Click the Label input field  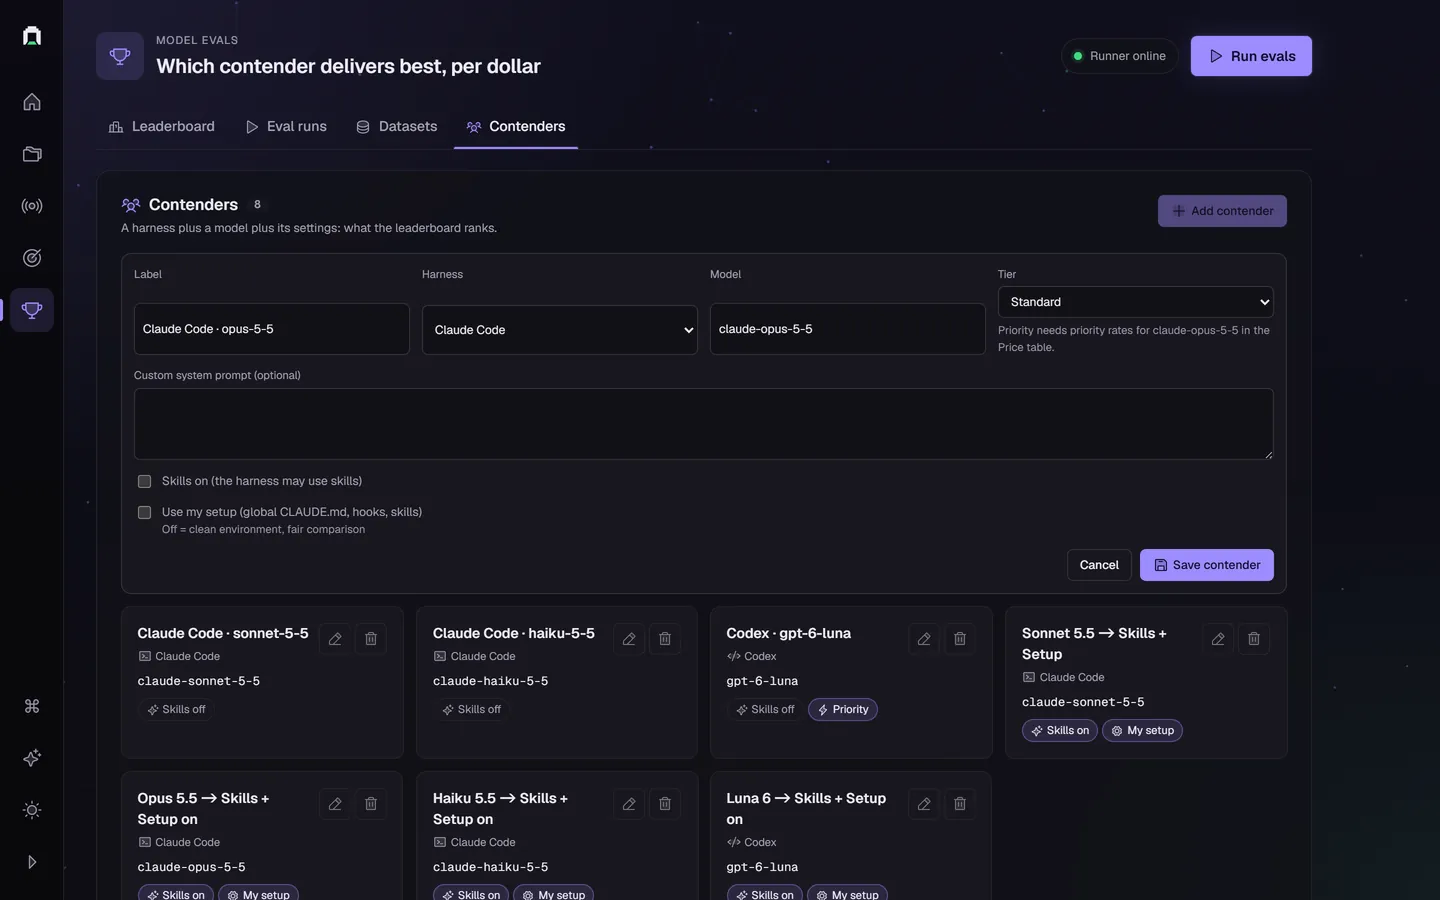(272, 329)
